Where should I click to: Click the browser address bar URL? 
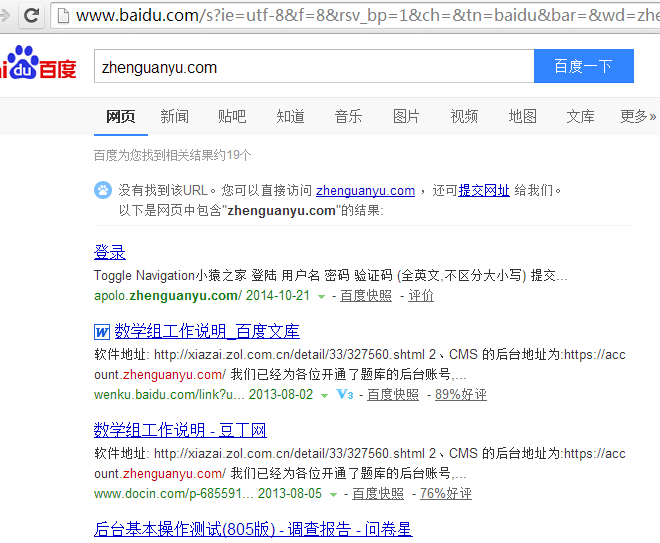(x=366, y=16)
